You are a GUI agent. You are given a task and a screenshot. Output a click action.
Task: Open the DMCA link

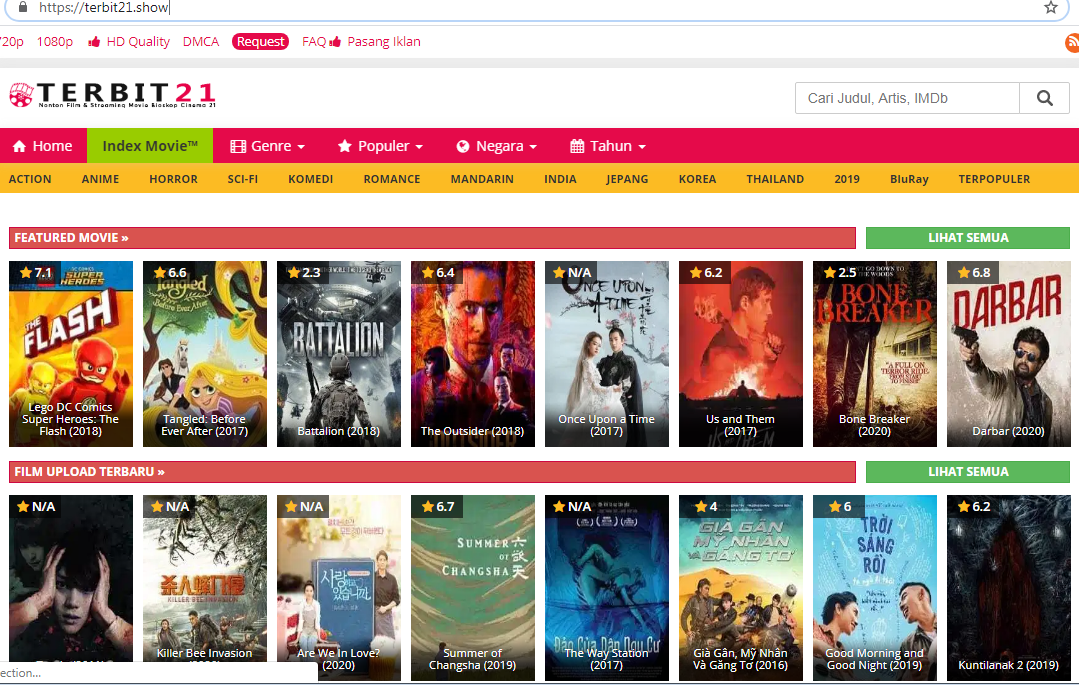click(201, 42)
